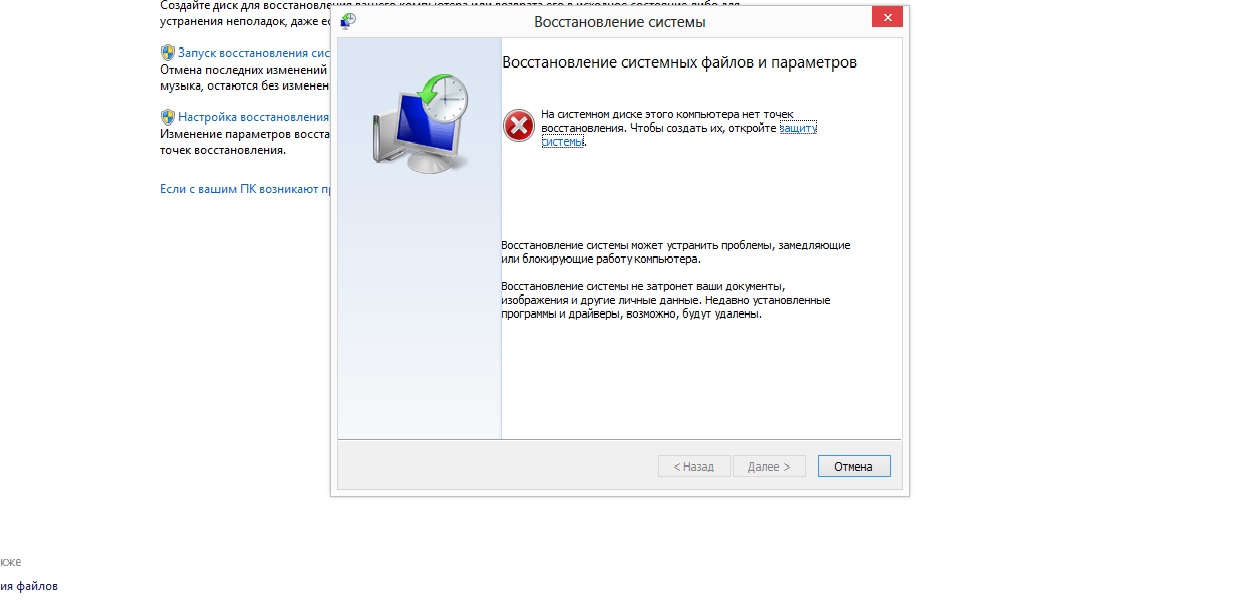Open the partially visible файлов link at bottom left
The width and height of the screenshot is (1236, 608).
point(29,586)
